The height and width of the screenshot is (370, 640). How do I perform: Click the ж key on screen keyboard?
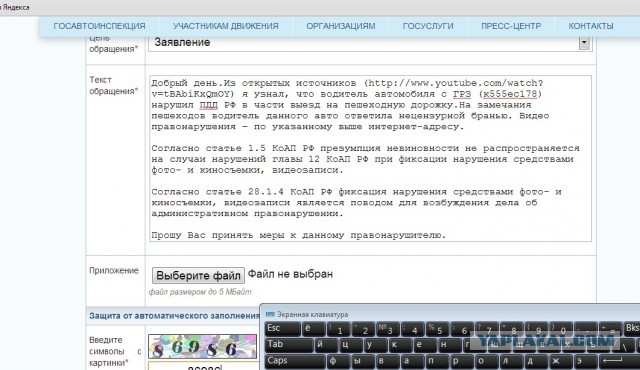[x=560, y=361]
